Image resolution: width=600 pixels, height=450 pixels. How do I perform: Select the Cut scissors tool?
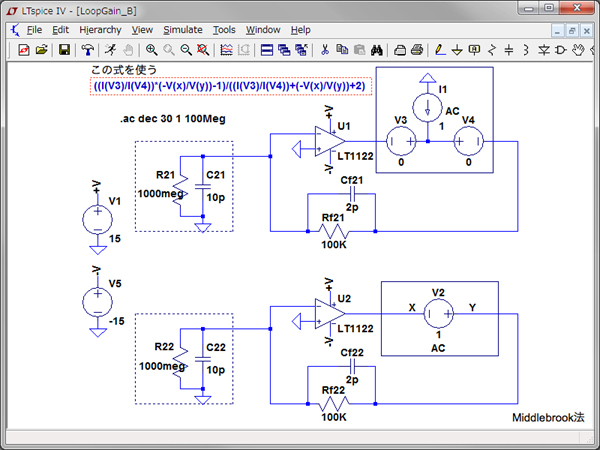pyautogui.click(x=325, y=49)
